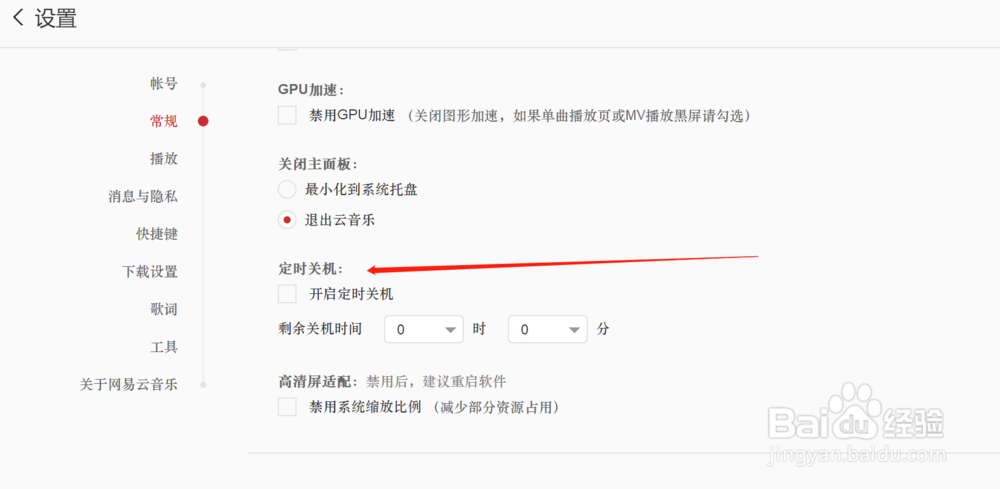Check the 开启定时关机 checkbox
The image size is (1000, 489).
pyautogui.click(x=287, y=294)
